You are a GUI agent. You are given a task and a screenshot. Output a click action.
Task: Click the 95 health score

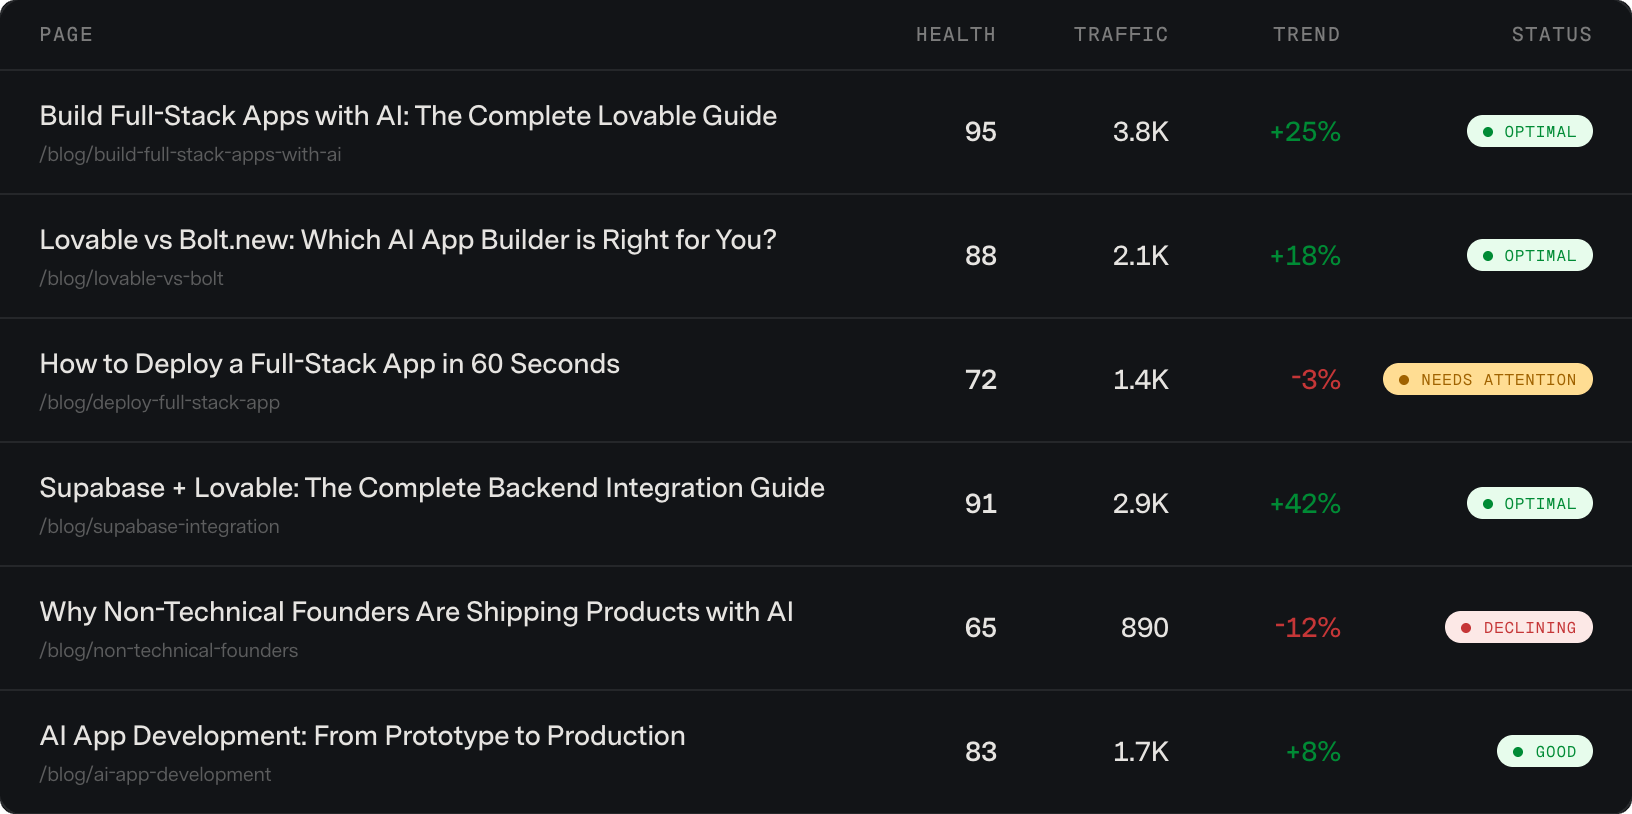click(981, 132)
